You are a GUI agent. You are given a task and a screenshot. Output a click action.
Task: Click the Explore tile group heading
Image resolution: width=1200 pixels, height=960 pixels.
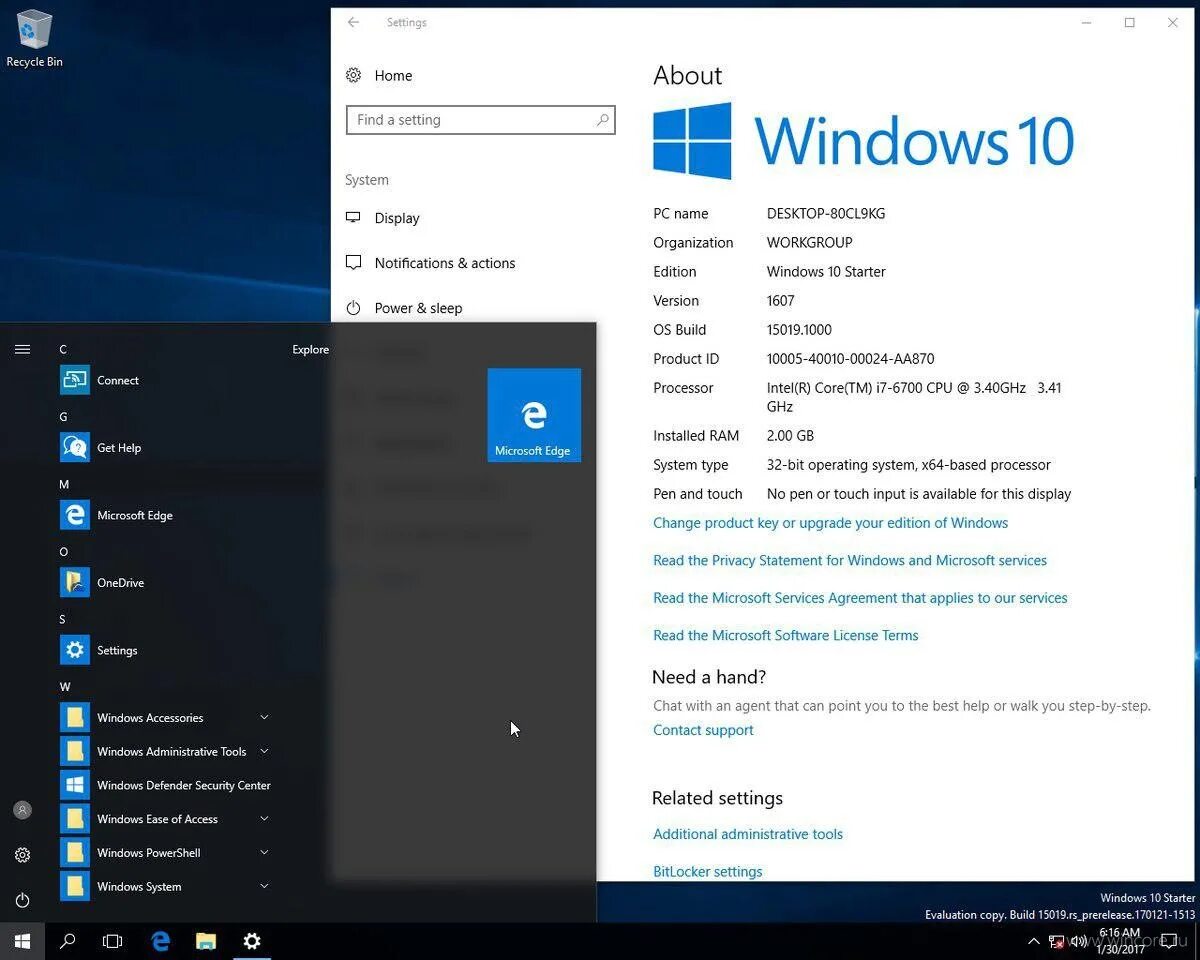pyautogui.click(x=310, y=349)
